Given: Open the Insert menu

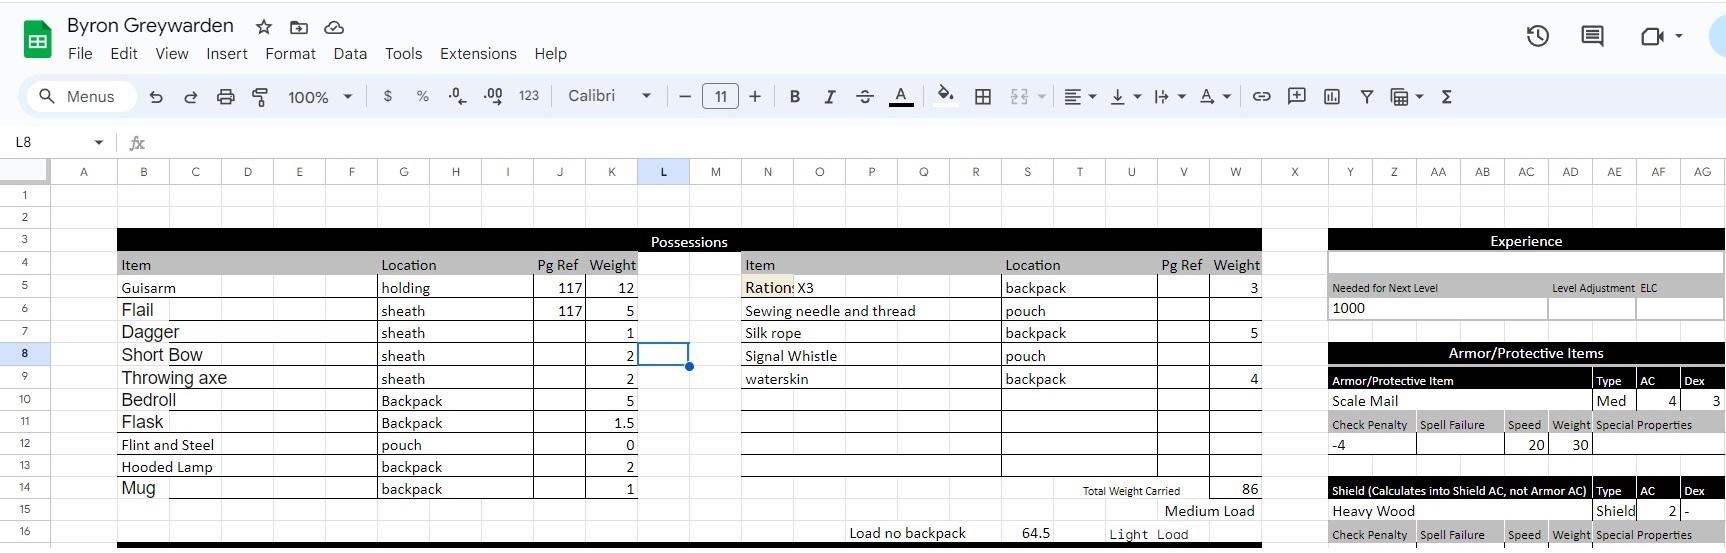Looking at the screenshot, I should point(227,54).
